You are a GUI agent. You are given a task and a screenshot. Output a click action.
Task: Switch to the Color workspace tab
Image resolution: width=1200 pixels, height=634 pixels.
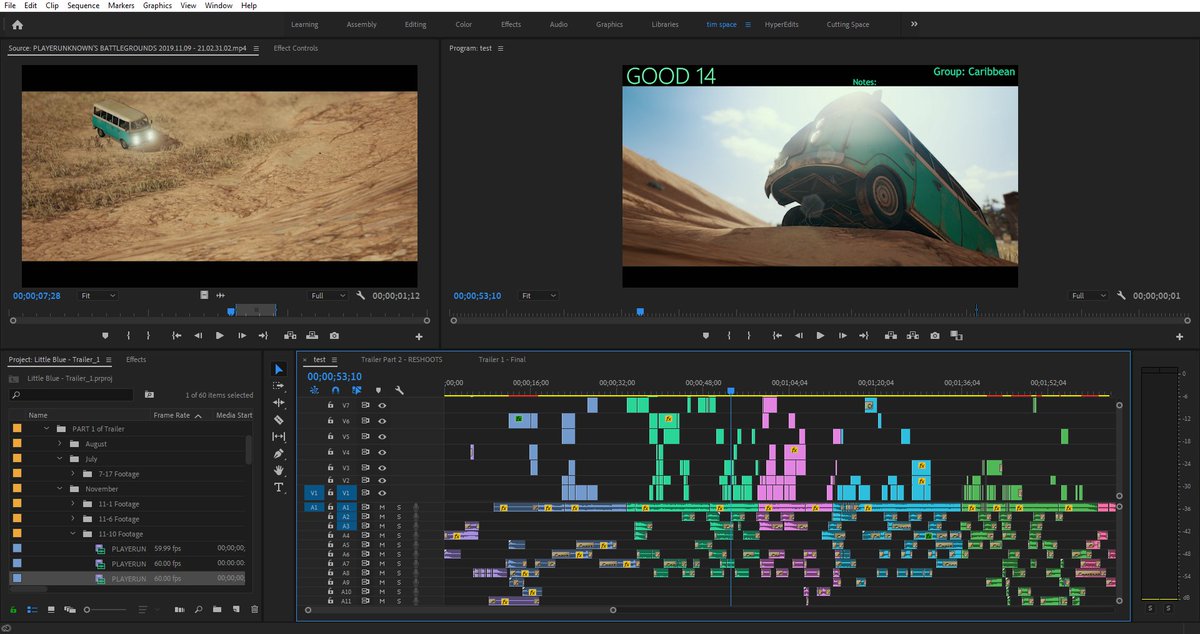pos(463,24)
